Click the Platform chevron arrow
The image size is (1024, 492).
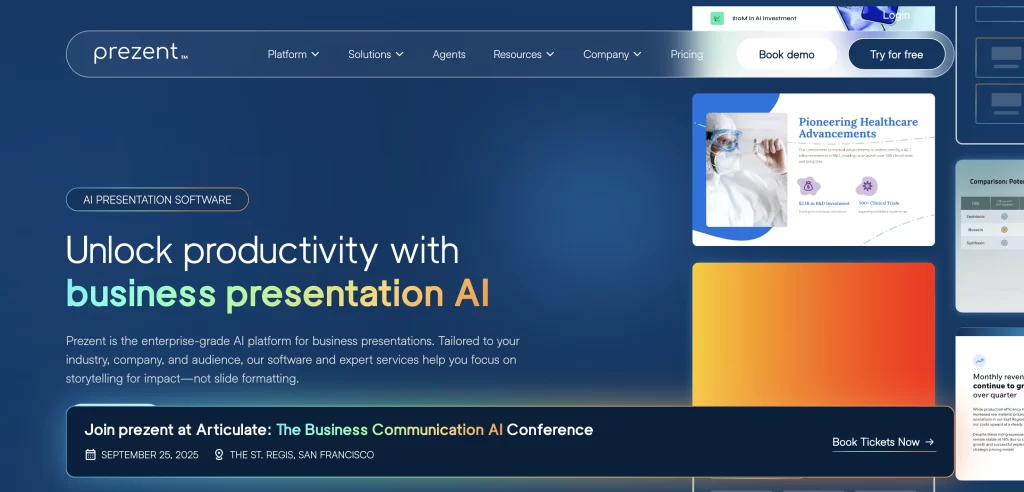coord(315,54)
